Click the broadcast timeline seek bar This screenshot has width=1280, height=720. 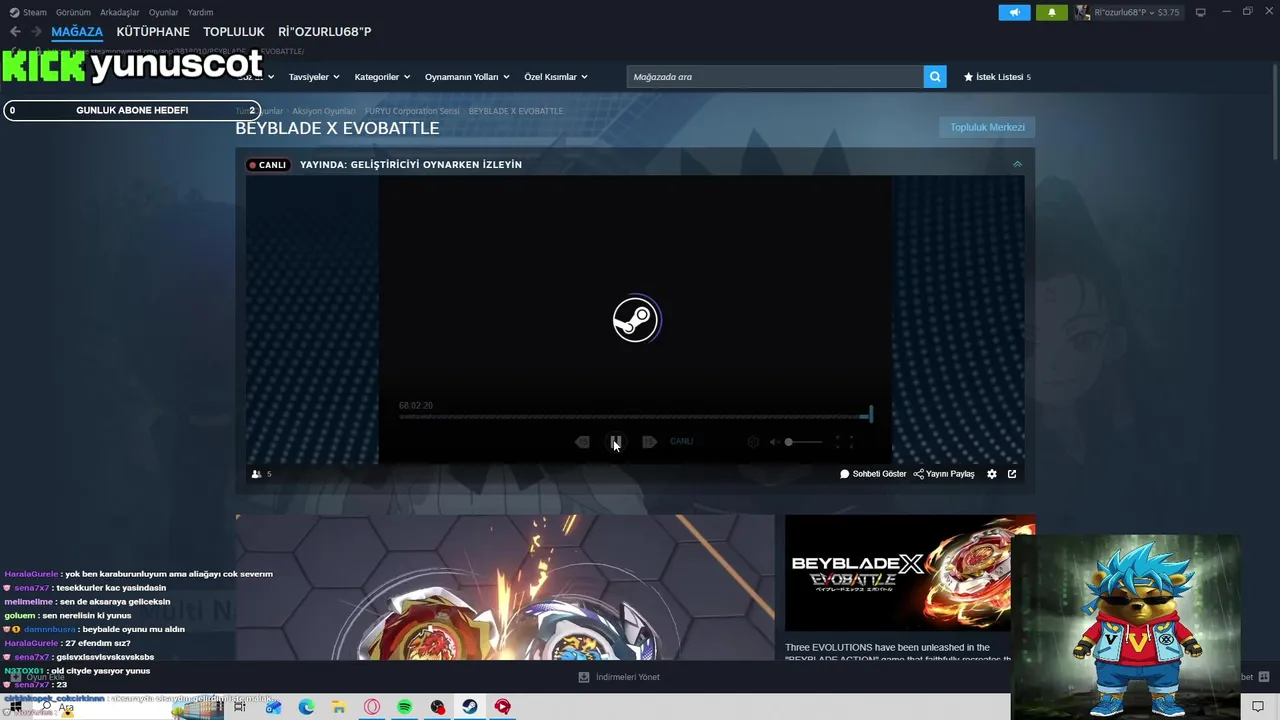click(x=635, y=416)
